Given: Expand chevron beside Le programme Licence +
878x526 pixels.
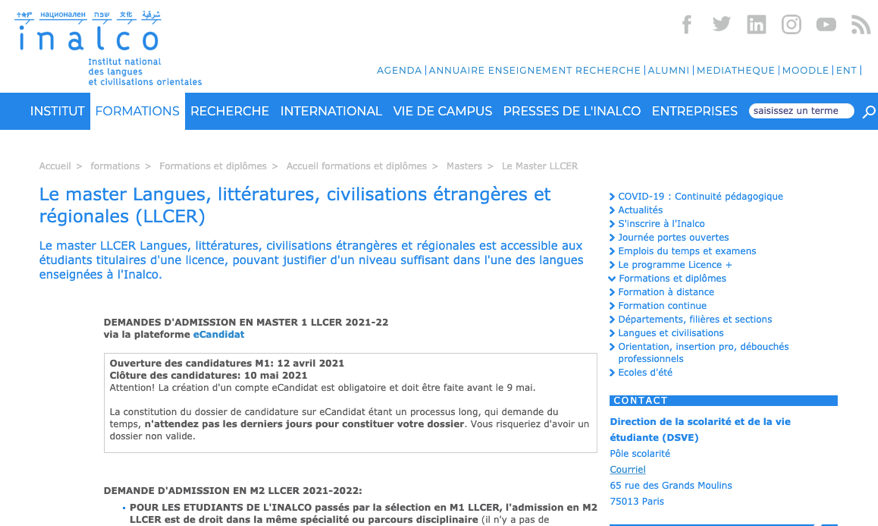Looking at the screenshot, I should (x=611, y=265).
